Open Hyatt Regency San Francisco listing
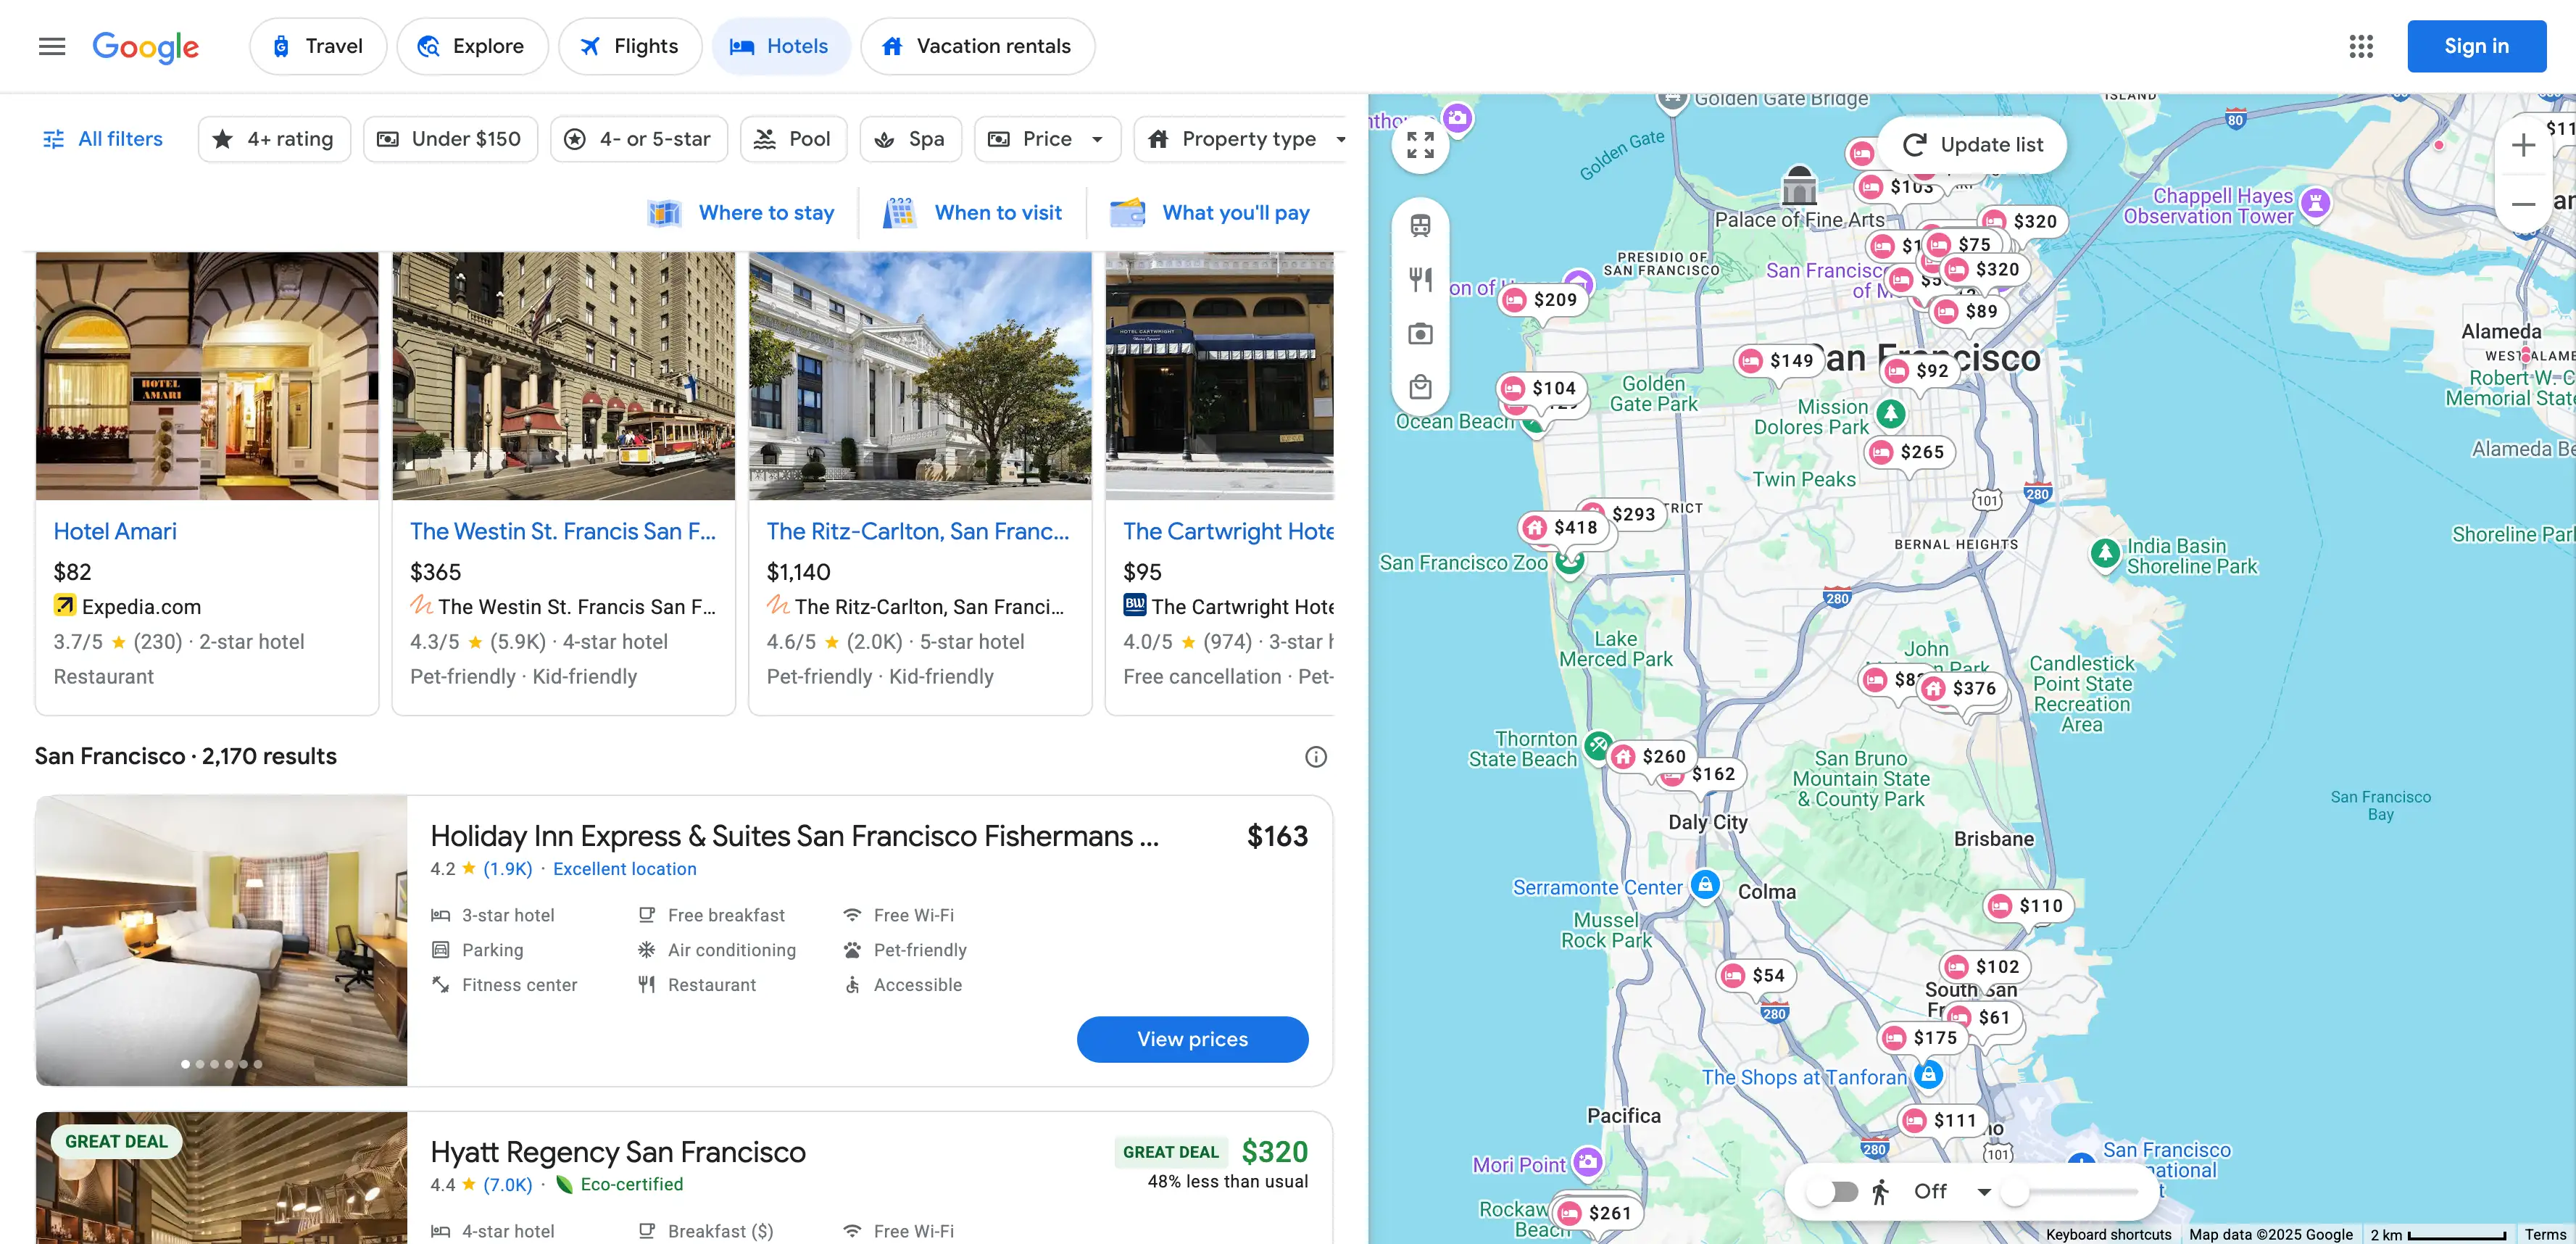The height and width of the screenshot is (1244, 2576). pyautogui.click(x=618, y=1152)
